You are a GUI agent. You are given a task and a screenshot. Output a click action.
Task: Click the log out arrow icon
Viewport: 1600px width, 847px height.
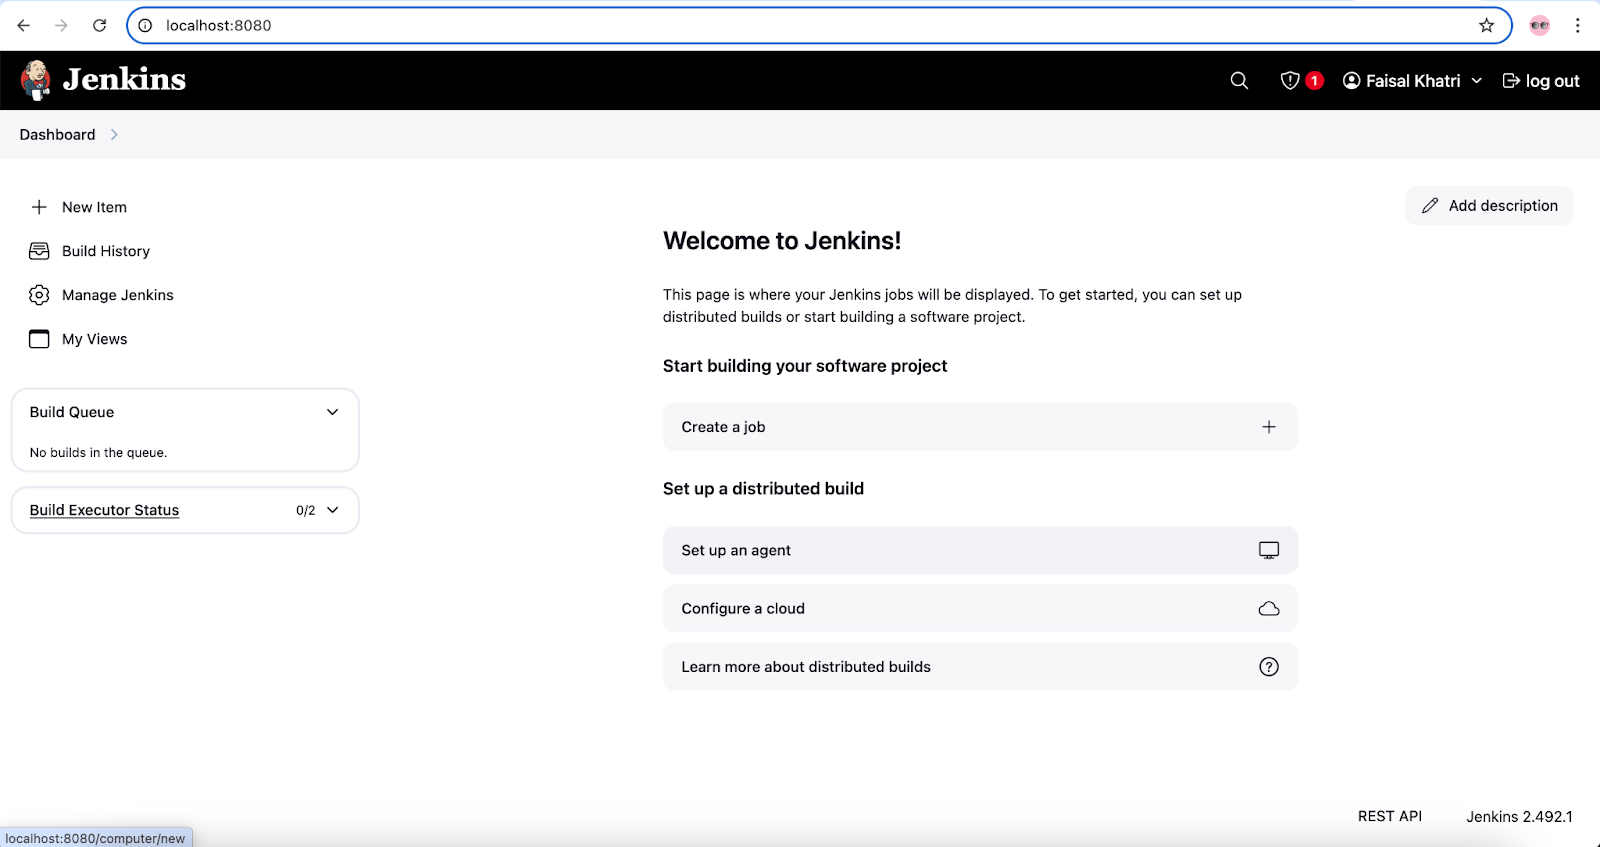tap(1511, 81)
